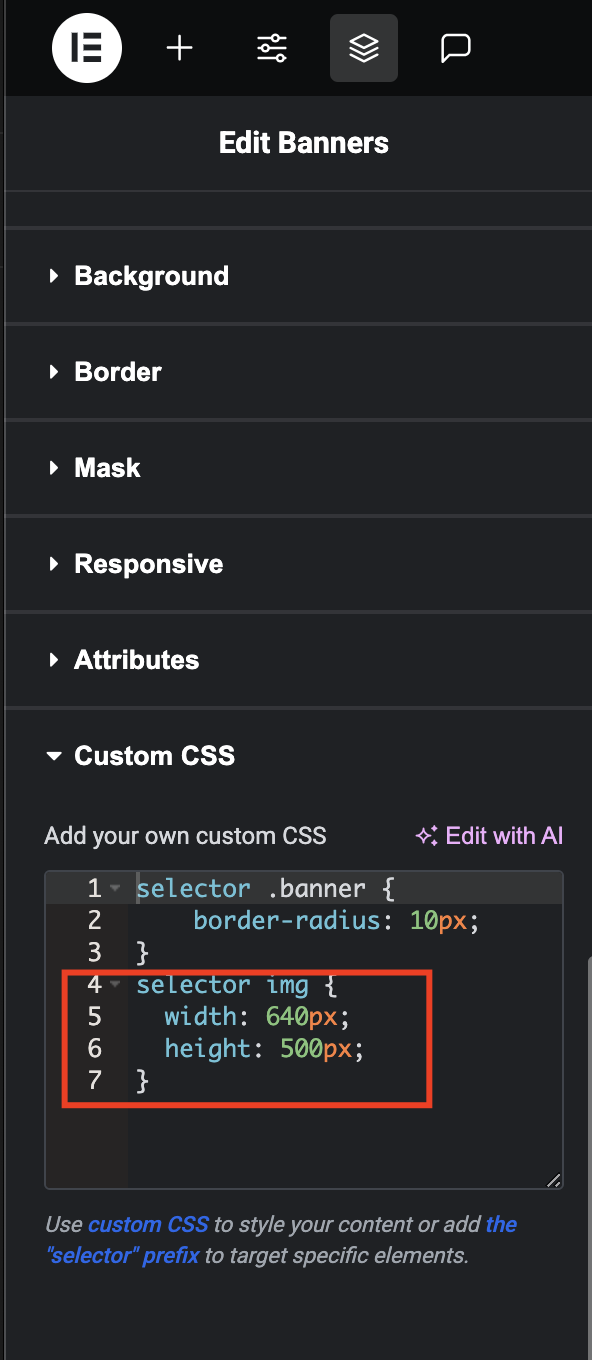592x1360 pixels.
Task: Expand the Responsive section
Action: coord(297,564)
